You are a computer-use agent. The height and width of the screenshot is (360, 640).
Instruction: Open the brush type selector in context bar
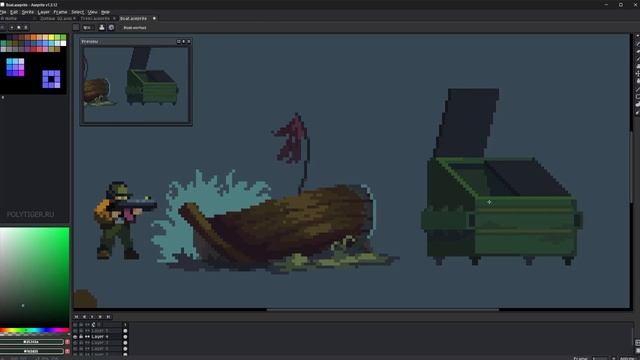76,27
